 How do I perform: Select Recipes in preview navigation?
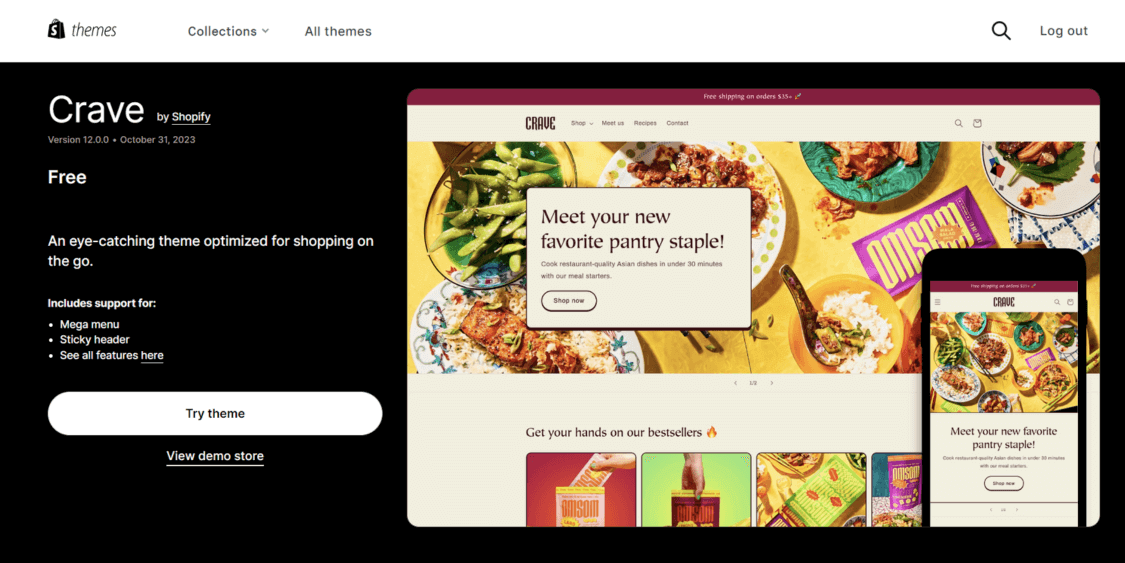[645, 123]
